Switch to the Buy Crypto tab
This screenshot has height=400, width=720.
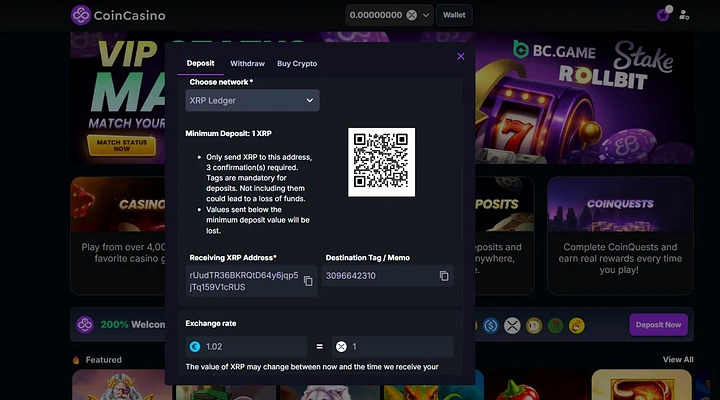[x=297, y=63]
